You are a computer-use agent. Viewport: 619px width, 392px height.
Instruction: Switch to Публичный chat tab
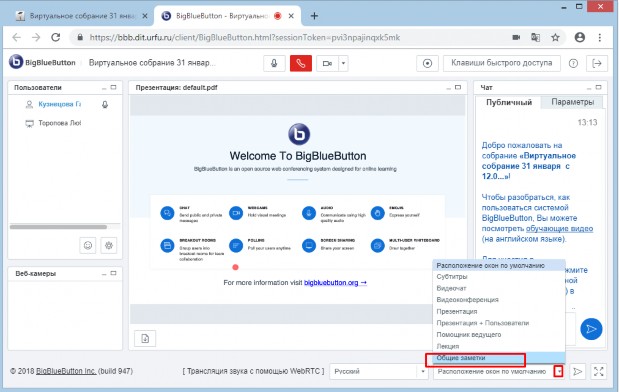tap(509, 102)
